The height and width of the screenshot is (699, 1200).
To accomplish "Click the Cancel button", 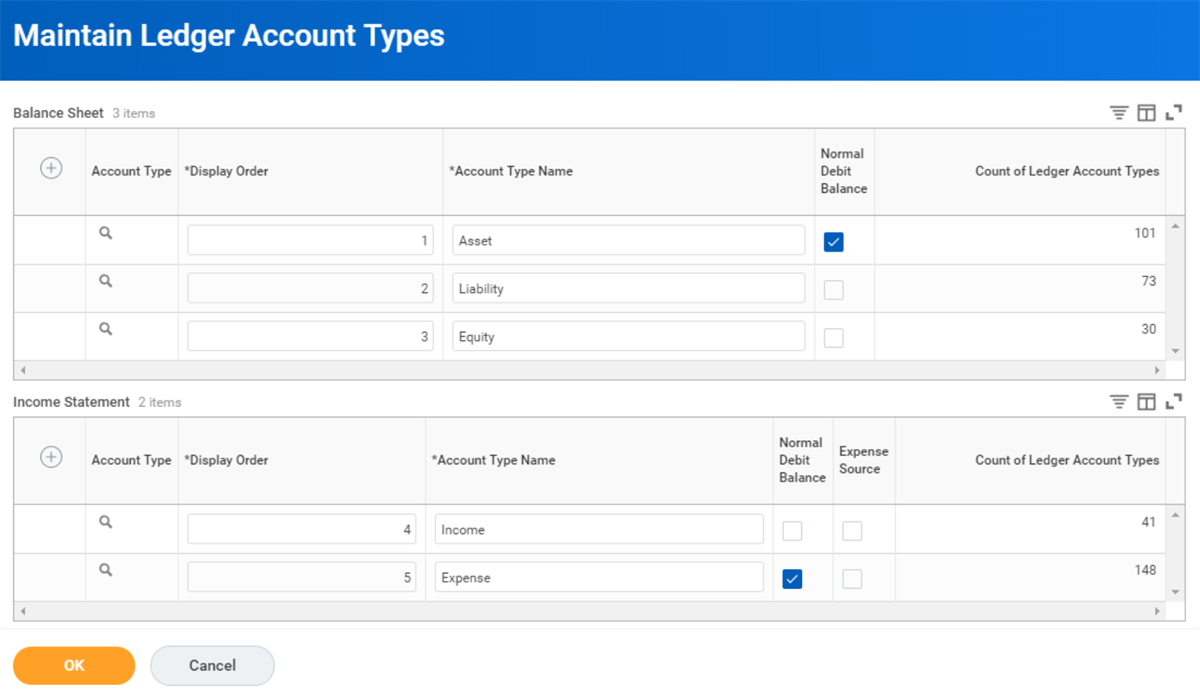I will click(212, 666).
